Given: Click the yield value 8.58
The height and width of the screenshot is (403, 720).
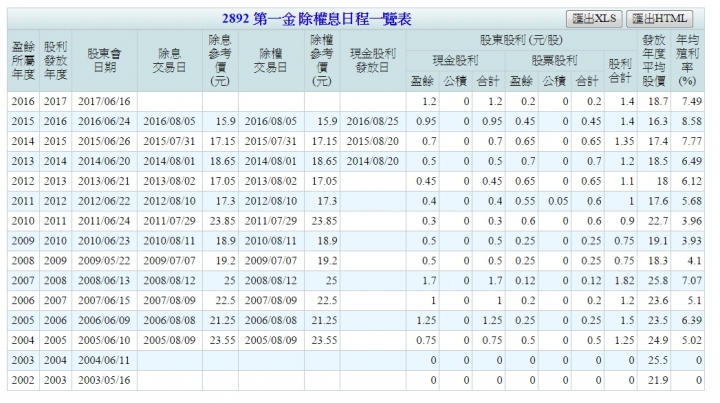Looking at the screenshot, I should tap(692, 122).
